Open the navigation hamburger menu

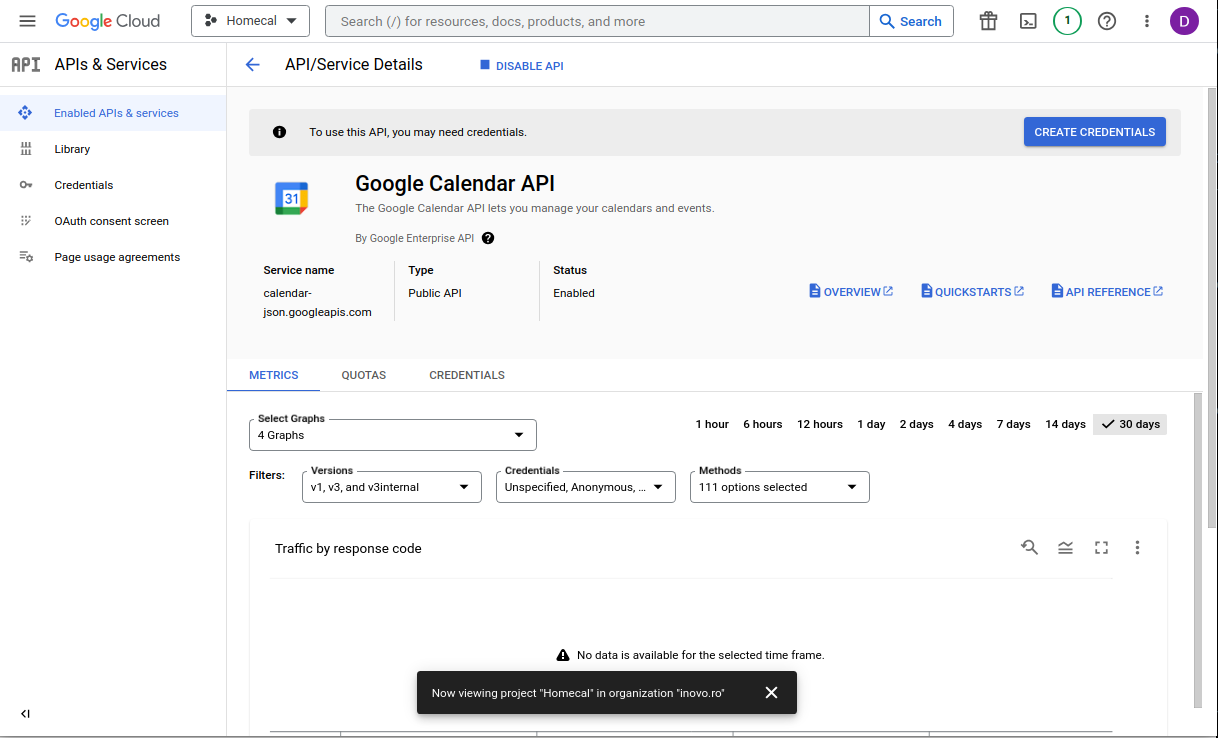coord(27,20)
